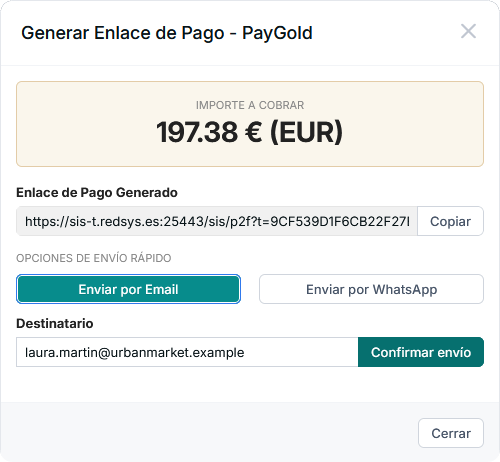Focus the Destinatario email input
500x462 pixels.
tap(187, 352)
